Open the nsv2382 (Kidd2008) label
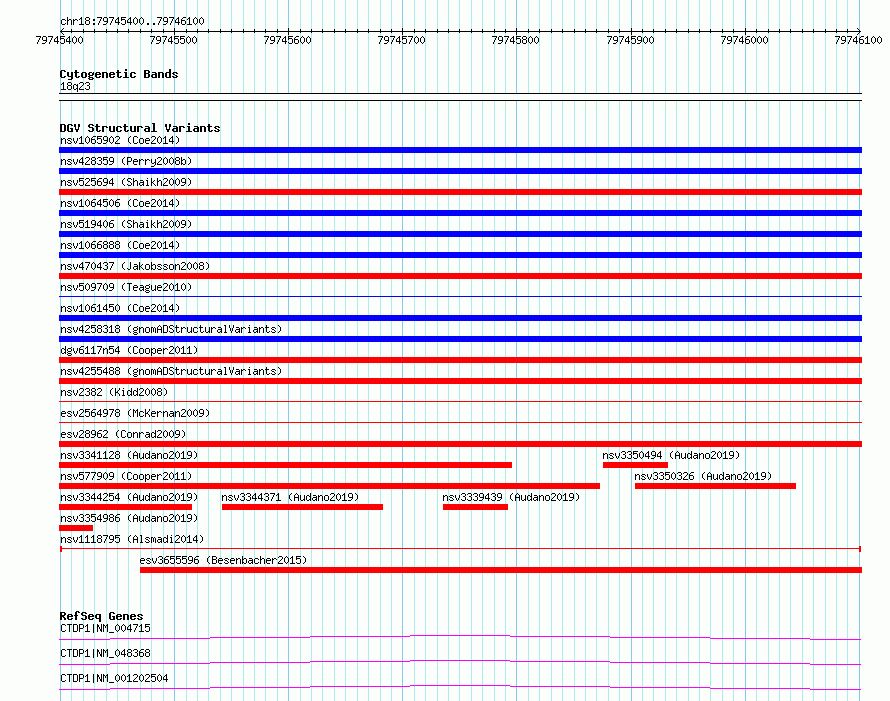This screenshot has width=890, height=701. (114, 392)
